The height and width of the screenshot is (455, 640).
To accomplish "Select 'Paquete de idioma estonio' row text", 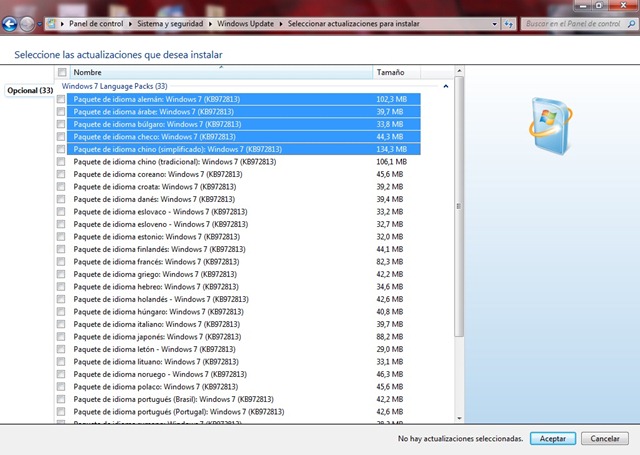I will click(x=157, y=237).
